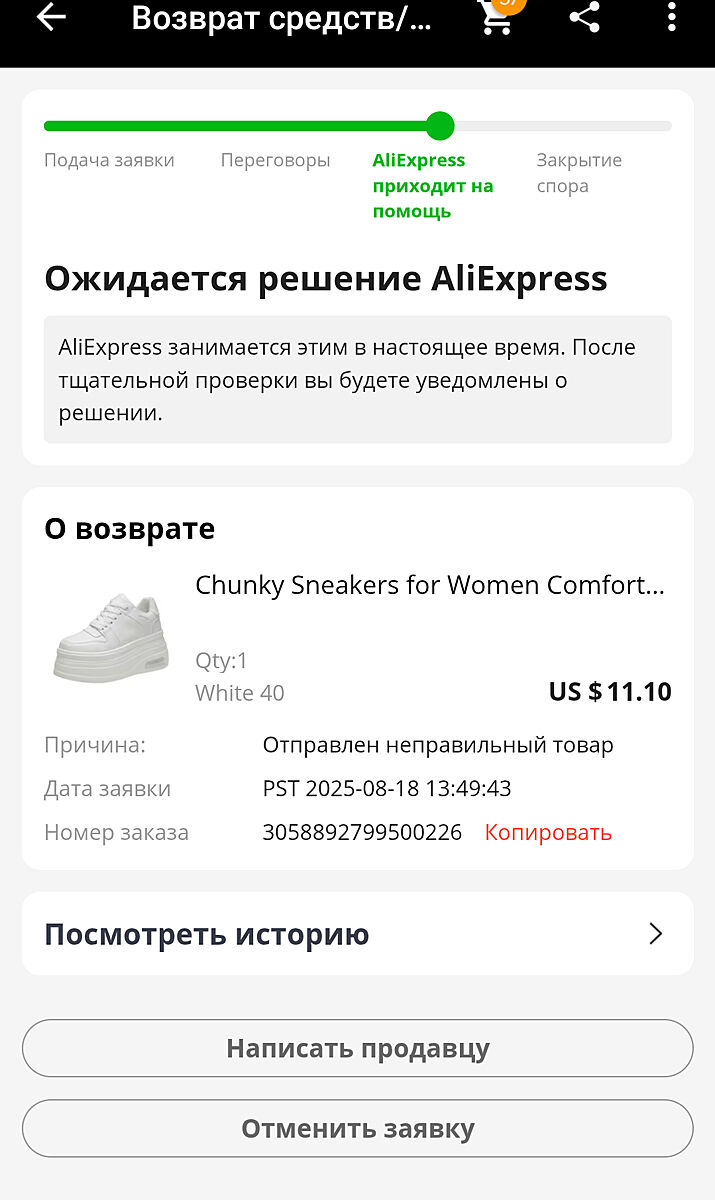Tap the Написать продавцу button
This screenshot has width=715, height=1200.
357,1048
